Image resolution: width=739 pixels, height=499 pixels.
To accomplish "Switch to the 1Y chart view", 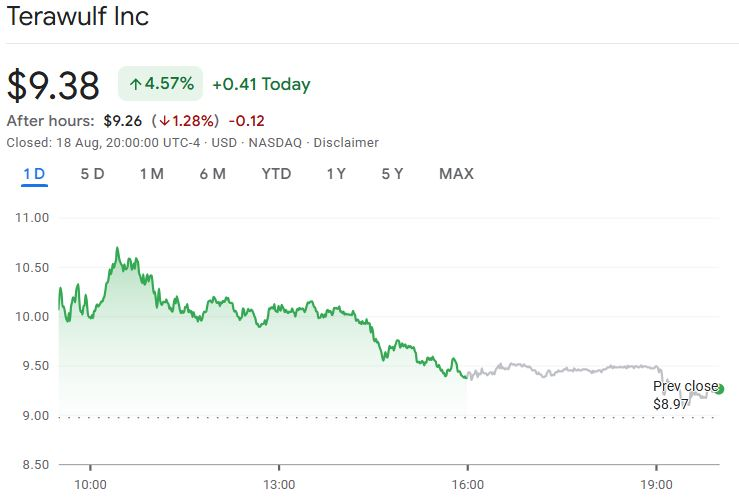I will pos(336,174).
